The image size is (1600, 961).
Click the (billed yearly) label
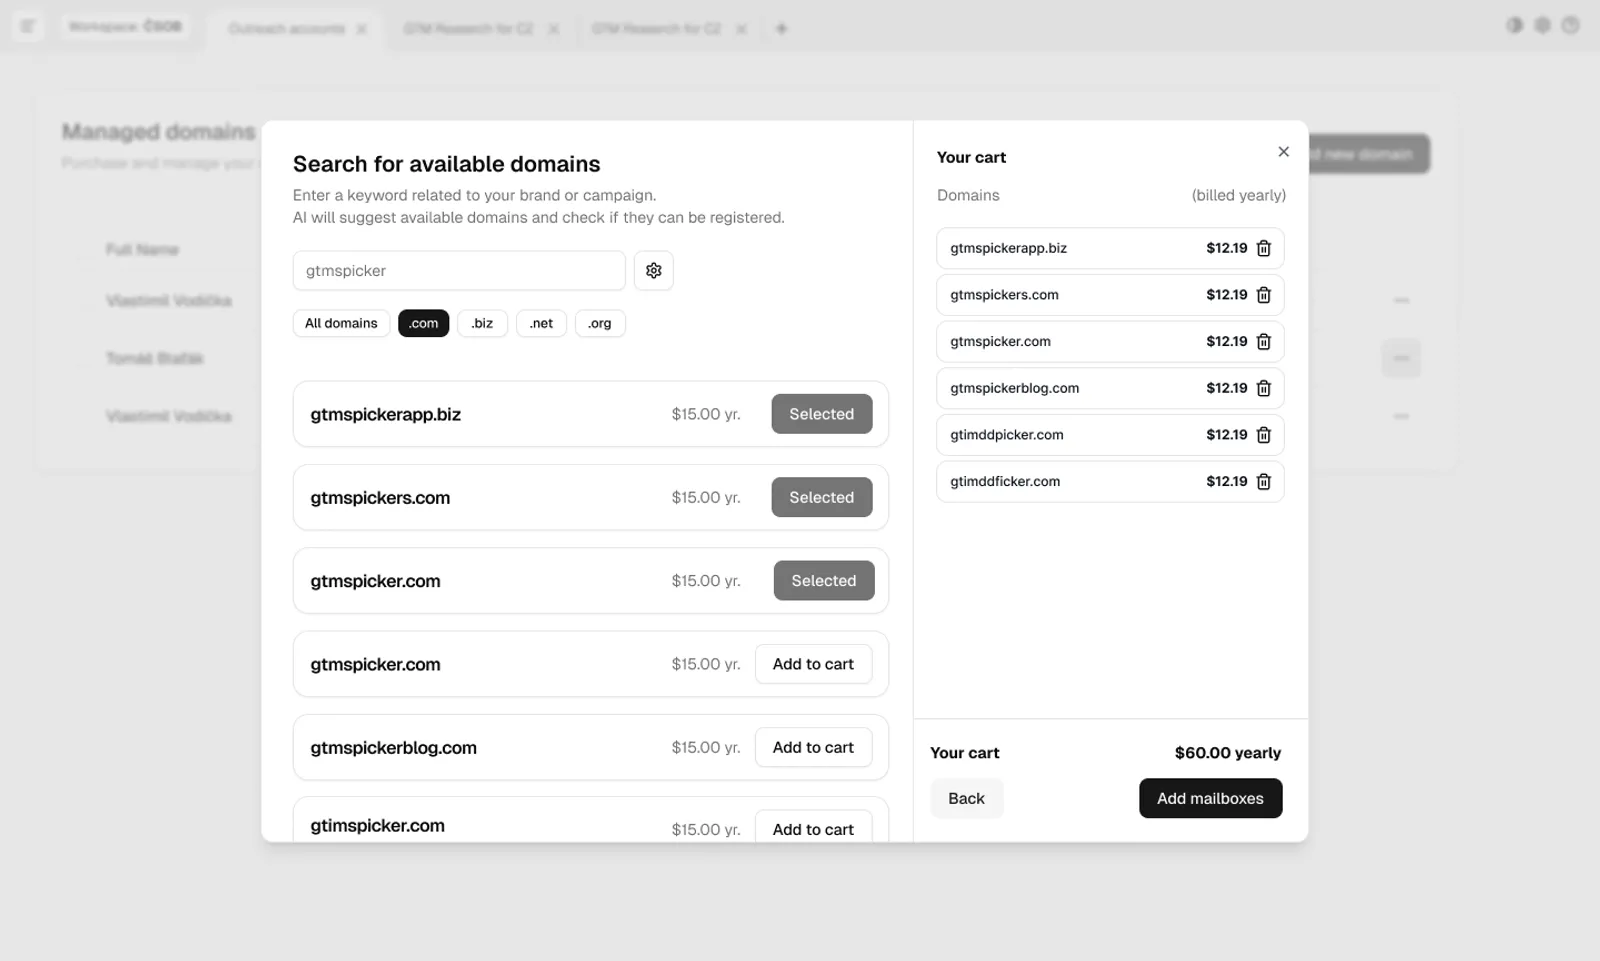[1238, 195]
